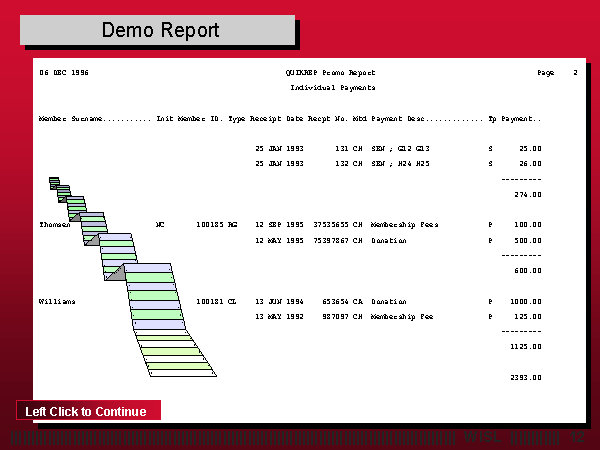This screenshot has height=450, width=600.
Task: Click the Left Click to Continue button
Action: tap(87, 411)
